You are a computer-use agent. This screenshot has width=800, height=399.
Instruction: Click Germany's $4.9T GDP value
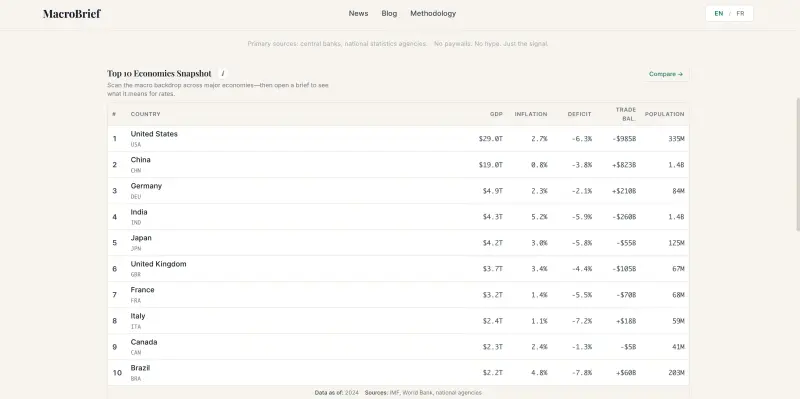tap(493, 191)
